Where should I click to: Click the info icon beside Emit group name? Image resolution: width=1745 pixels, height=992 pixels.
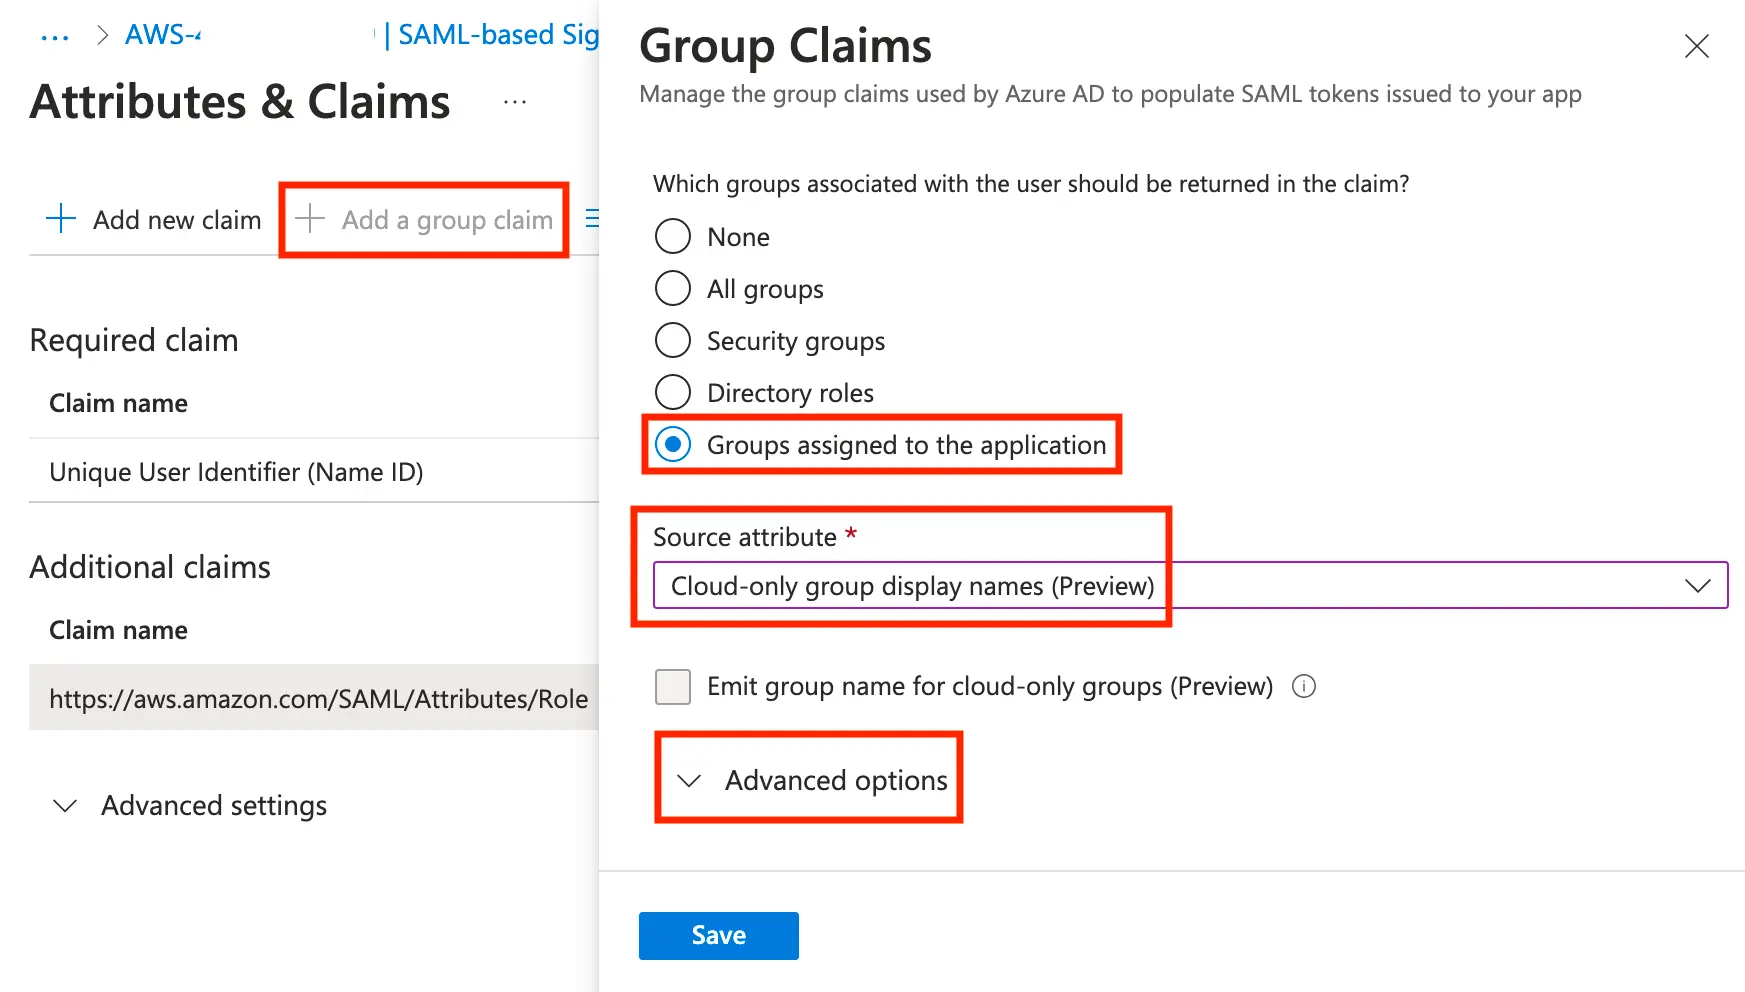point(1304,686)
